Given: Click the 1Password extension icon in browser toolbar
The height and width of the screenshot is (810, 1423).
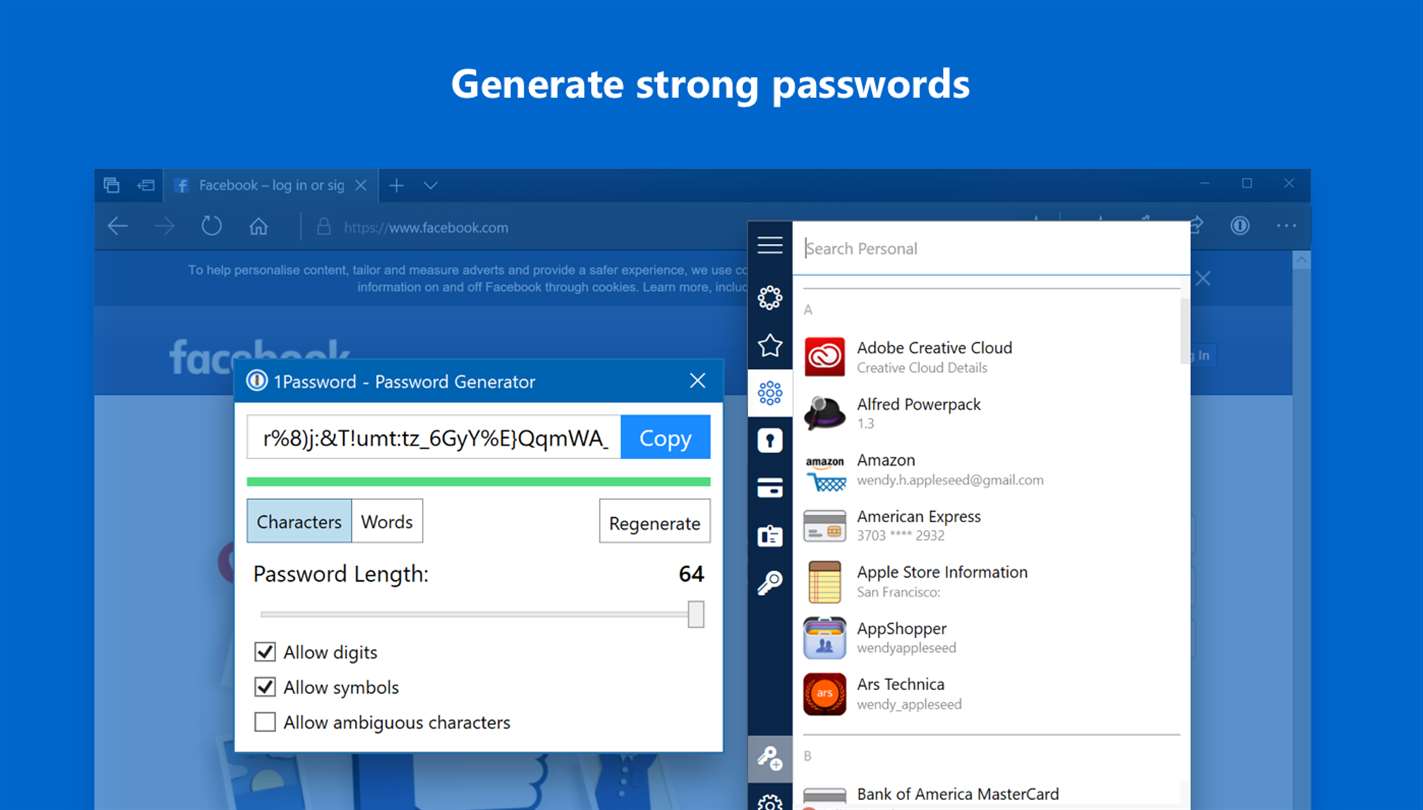Looking at the screenshot, I should click(1240, 226).
